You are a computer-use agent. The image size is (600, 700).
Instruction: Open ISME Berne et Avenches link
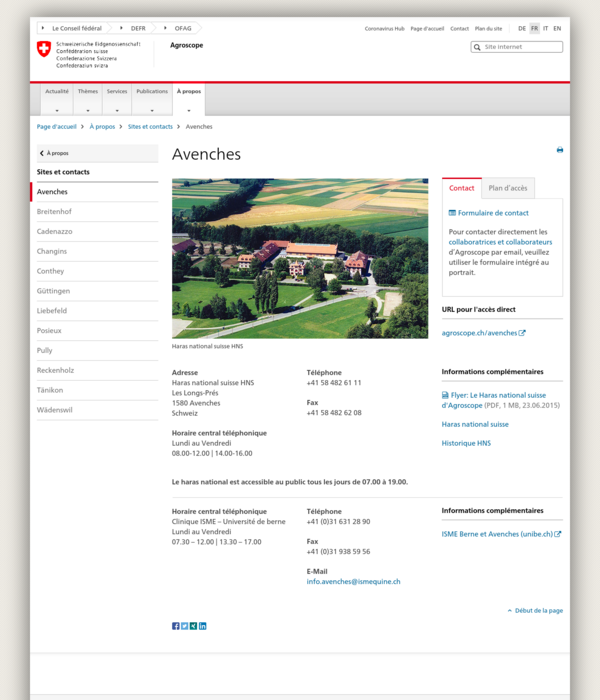click(x=501, y=534)
